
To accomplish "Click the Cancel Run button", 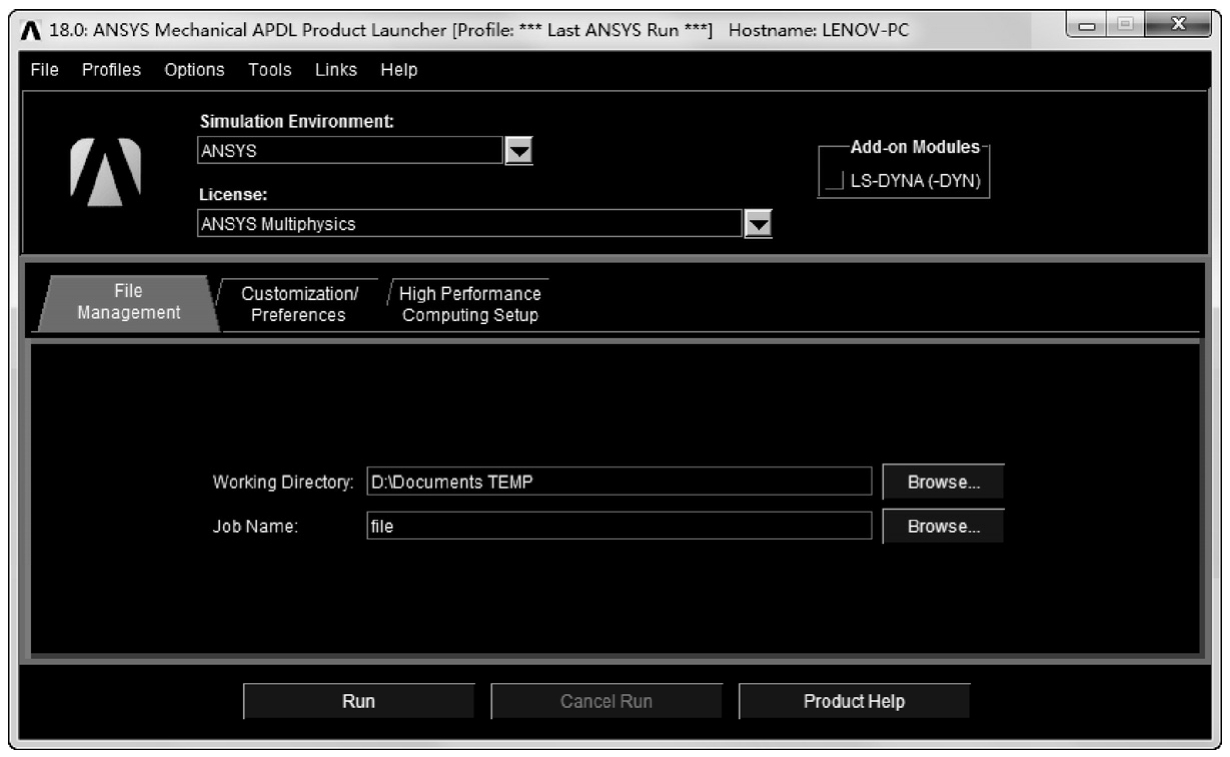I will pos(607,701).
